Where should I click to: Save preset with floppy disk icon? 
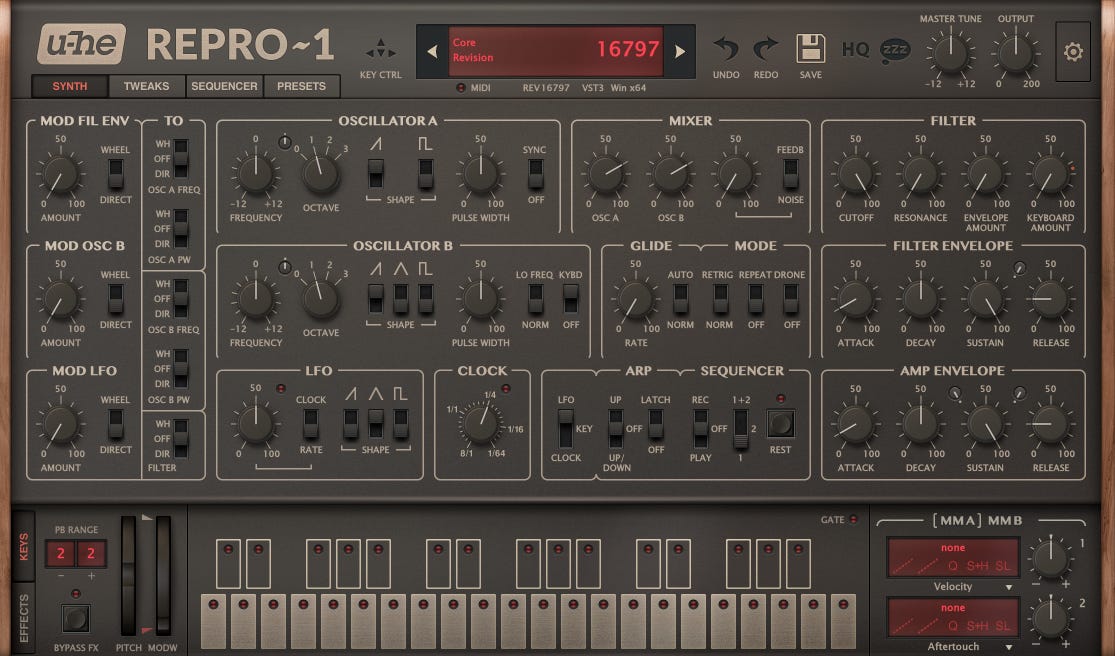(811, 49)
